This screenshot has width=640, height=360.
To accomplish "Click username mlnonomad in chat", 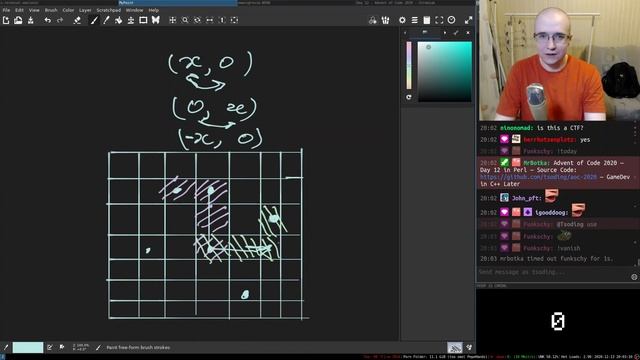I will (x=516, y=128).
